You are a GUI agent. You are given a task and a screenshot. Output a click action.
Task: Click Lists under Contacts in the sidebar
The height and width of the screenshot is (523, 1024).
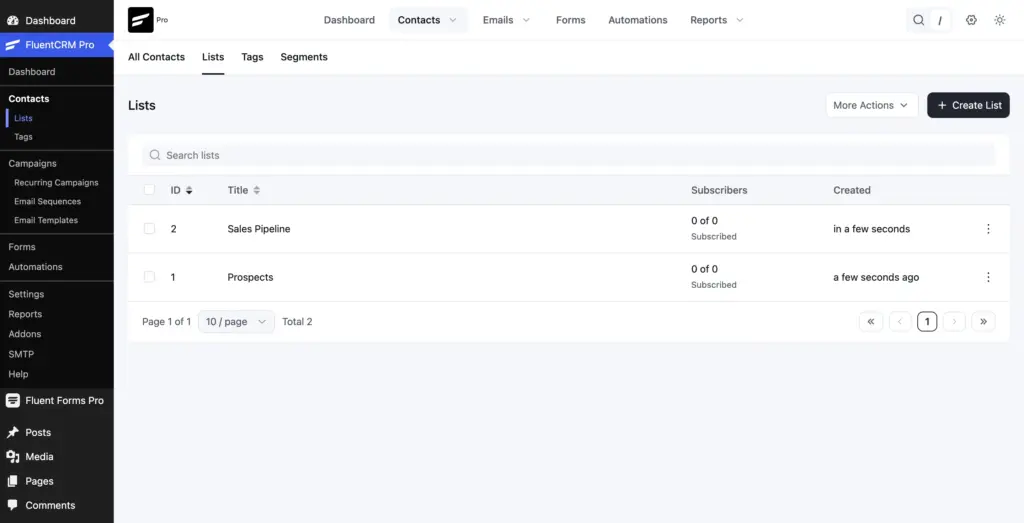point(24,118)
